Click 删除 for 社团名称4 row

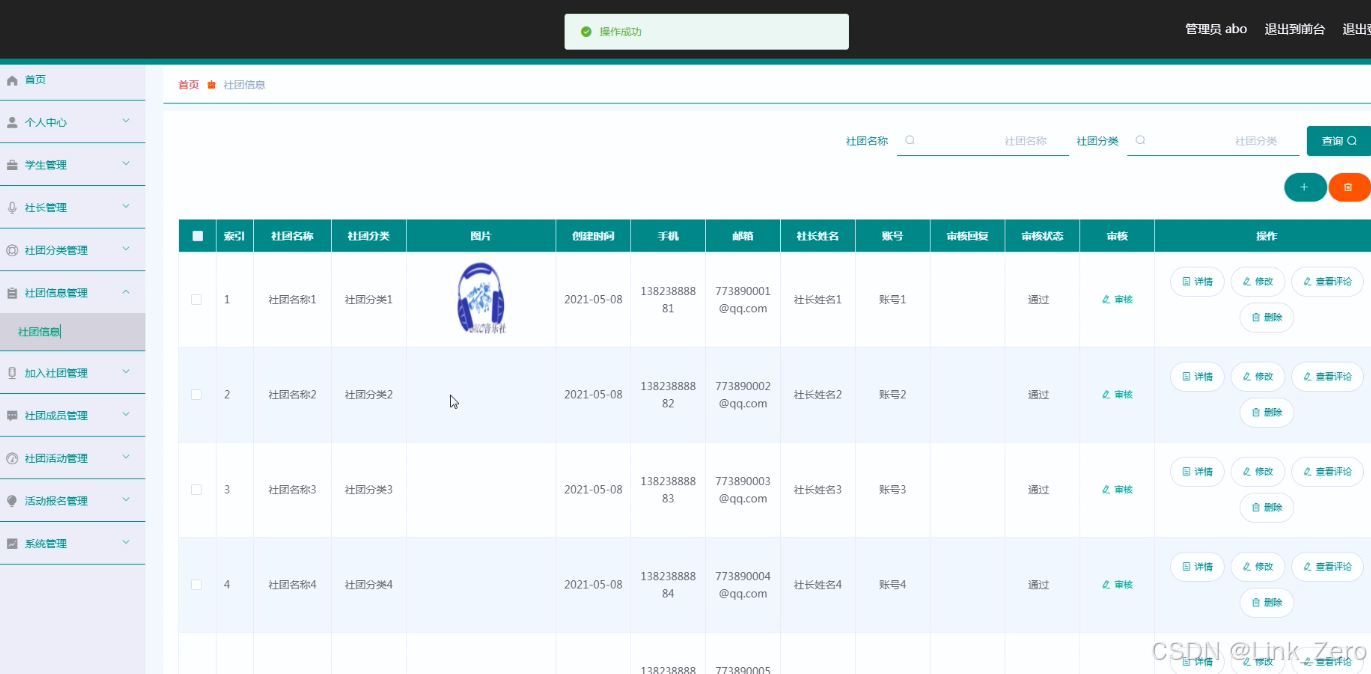(x=1267, y=603)
